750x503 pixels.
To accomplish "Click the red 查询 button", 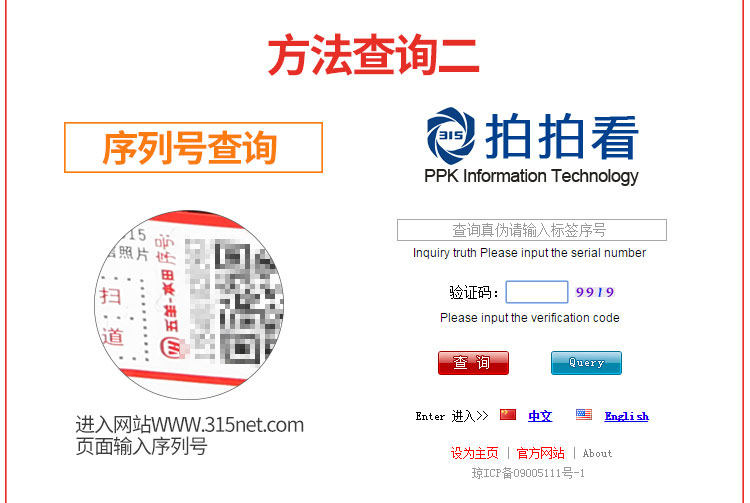I will [x=473, y=363].
